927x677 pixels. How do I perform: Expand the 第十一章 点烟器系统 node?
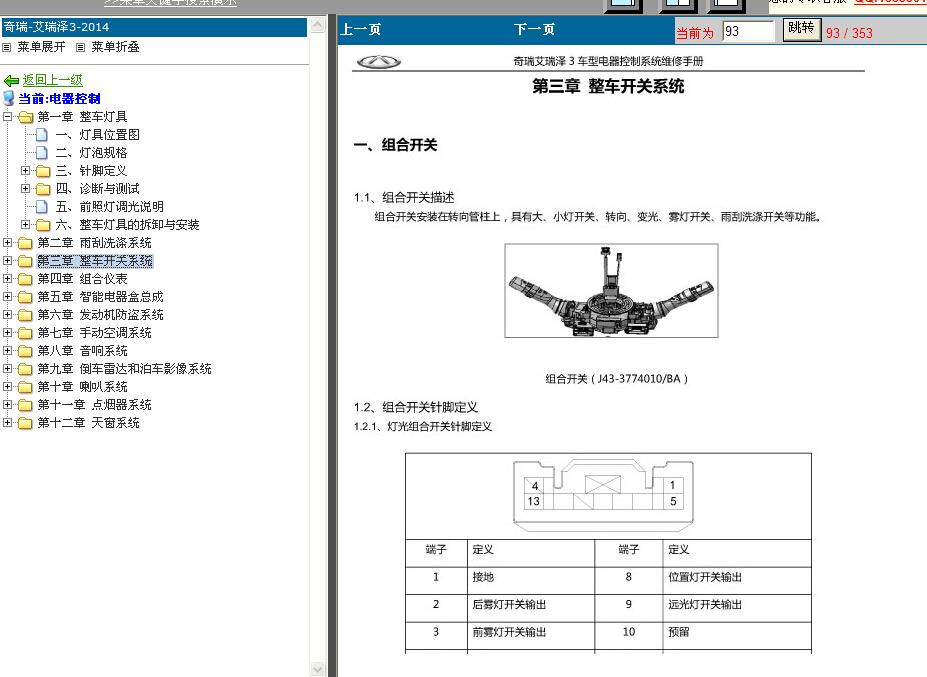[x=7, y=404]
